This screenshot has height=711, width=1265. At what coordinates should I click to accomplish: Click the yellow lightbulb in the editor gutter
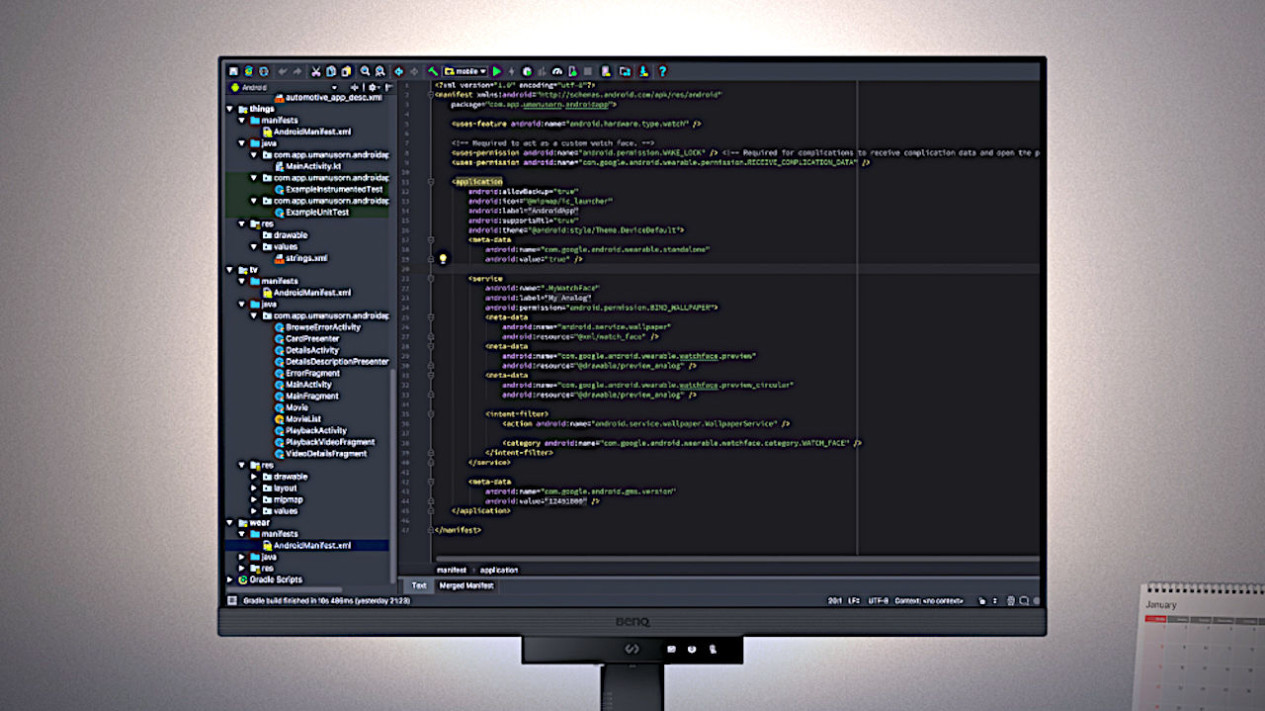[443, 258]
